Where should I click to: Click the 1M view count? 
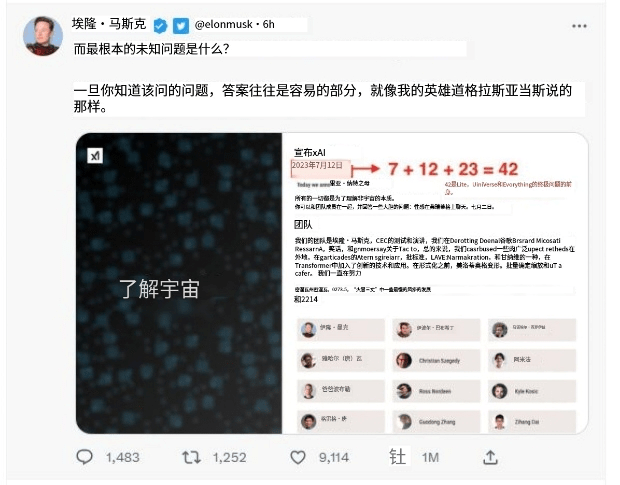pos(430,457)
